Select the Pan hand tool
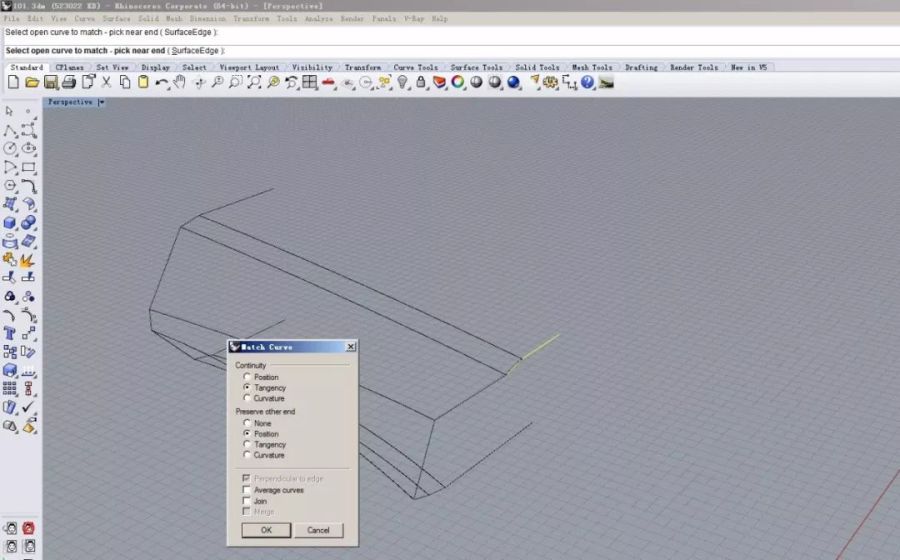Screen dimensions: 900x560 (179, 82)
